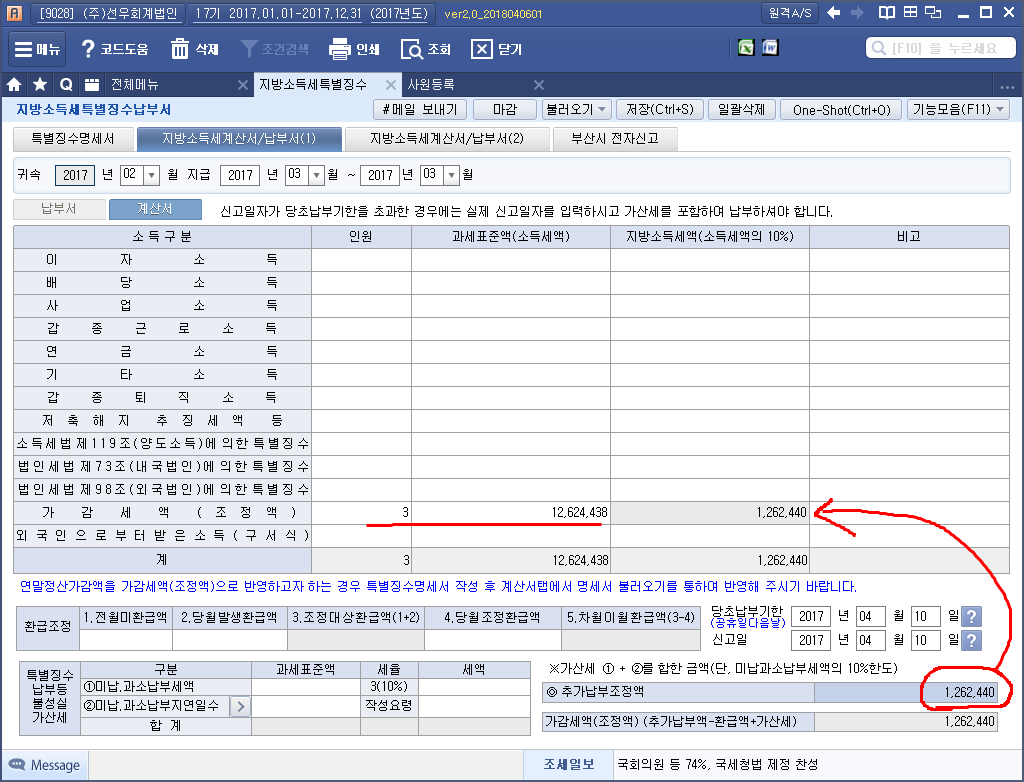Switch to 납부서 view toggle
The height and width of the screenshot is (782, 1024).
[x=58, y=210]
